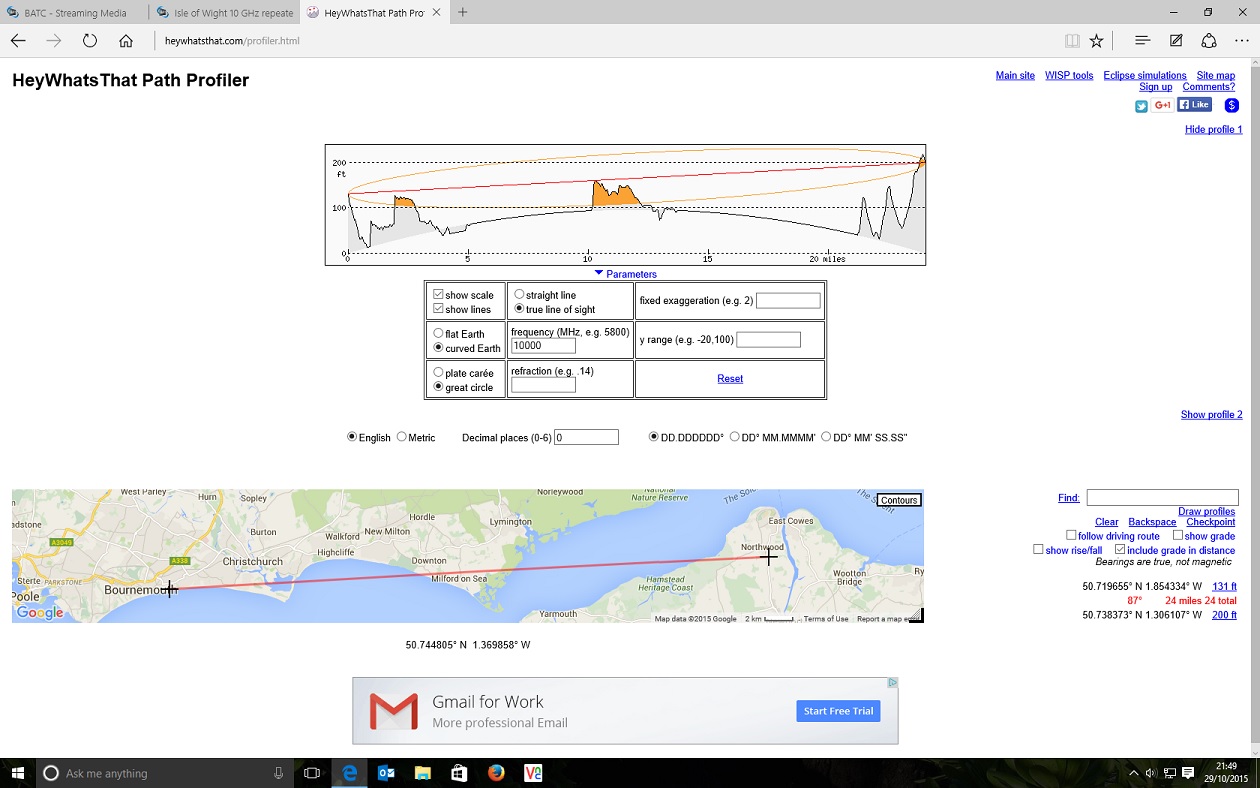Select the straight line radio button
Viewport: 1260px width, 788px height.
[x=519, y=295]
